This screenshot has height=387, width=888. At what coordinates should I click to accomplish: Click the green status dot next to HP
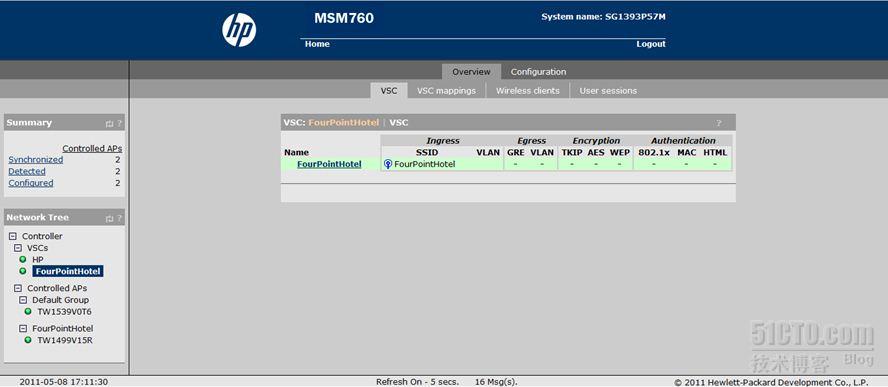pyautogui.click(x=23, y=260)
